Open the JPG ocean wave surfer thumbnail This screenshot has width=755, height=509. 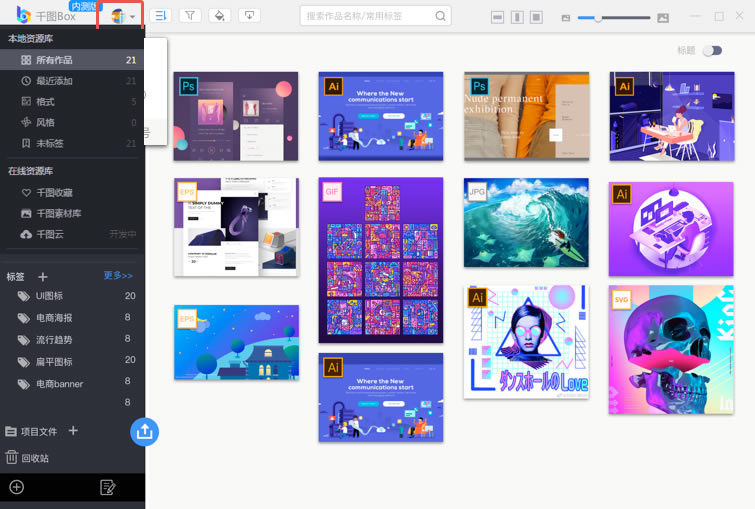point(526,222)
